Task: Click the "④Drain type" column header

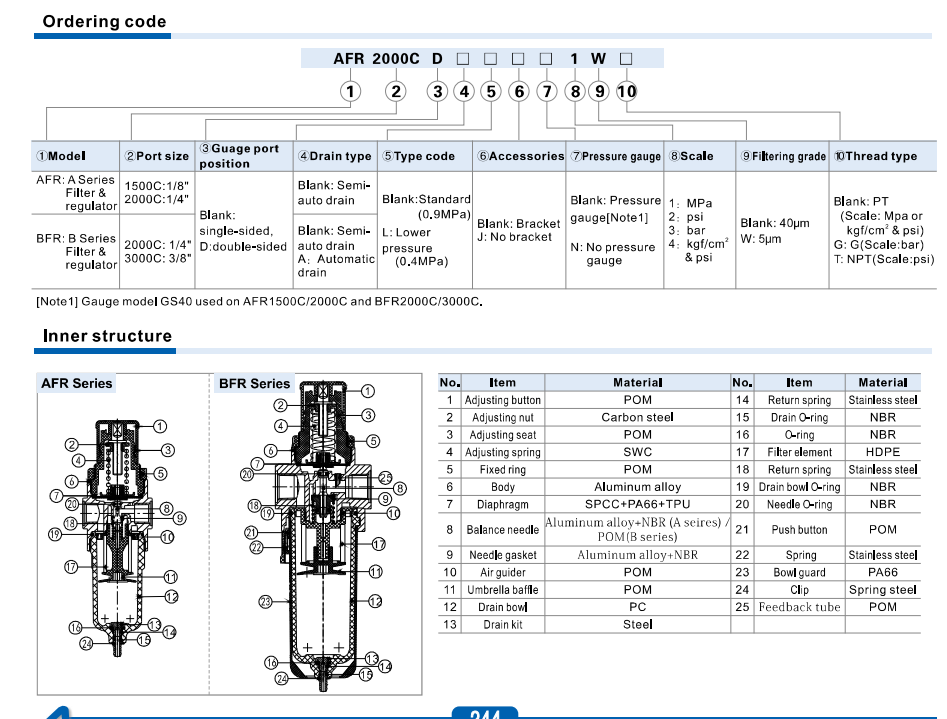Action: [x=335, y=156]
